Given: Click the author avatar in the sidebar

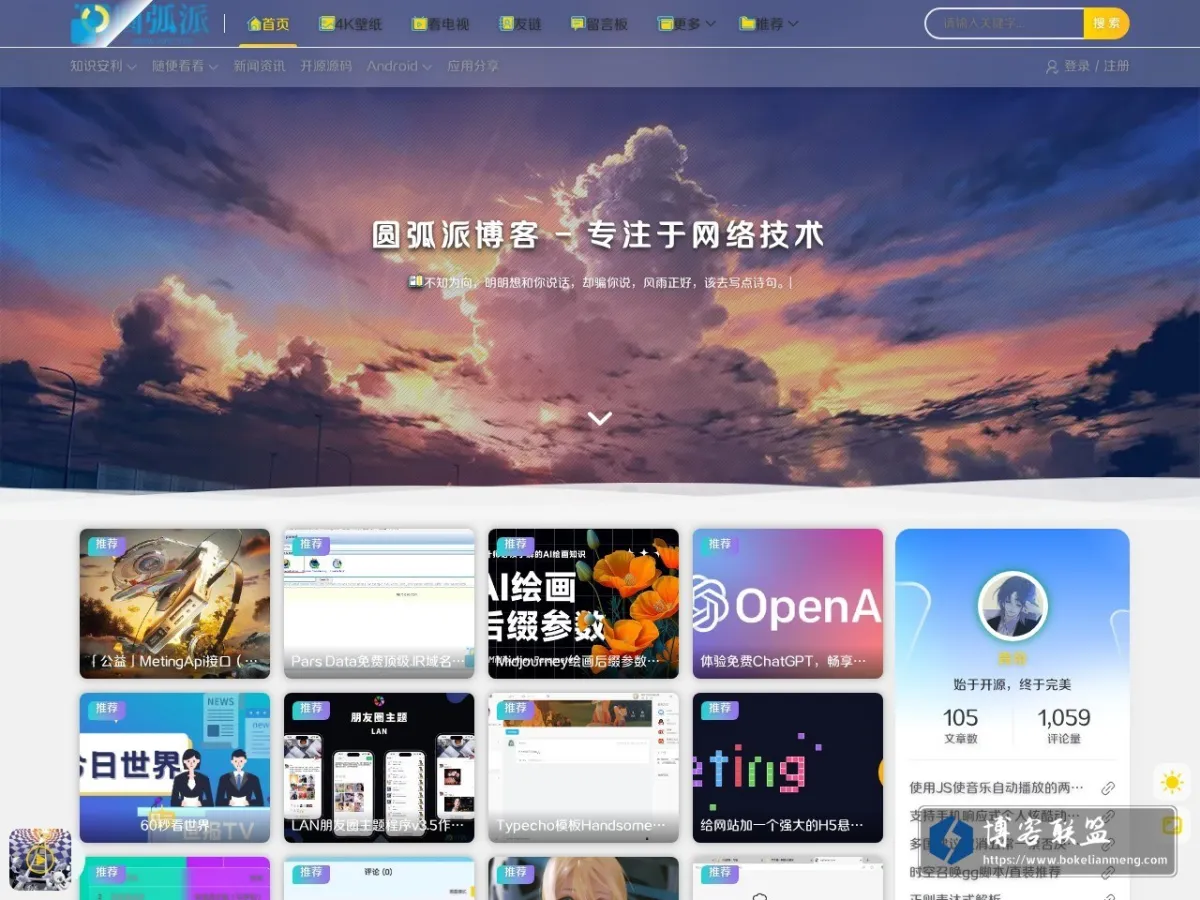Looking at the screenshot, I should coord(1012,606).
